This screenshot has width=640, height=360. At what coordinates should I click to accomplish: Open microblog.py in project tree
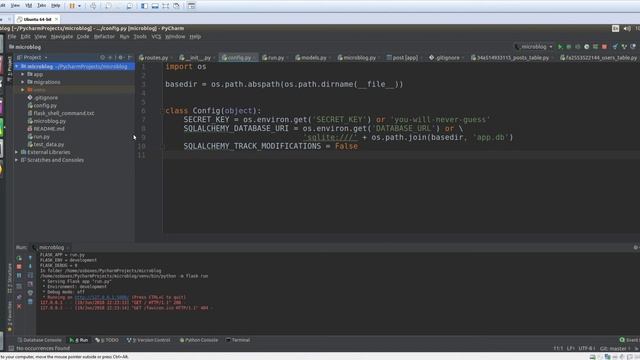(x=46, y=121)
